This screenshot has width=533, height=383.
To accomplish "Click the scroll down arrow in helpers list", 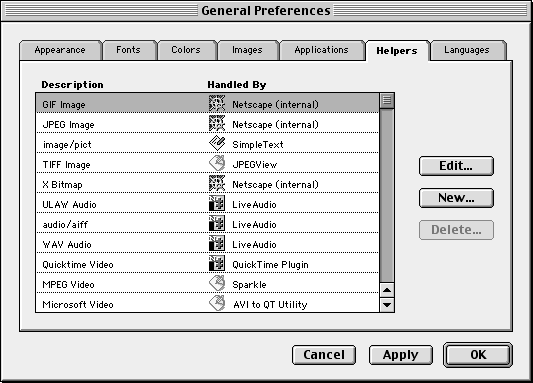I will (x=387, y=304).
